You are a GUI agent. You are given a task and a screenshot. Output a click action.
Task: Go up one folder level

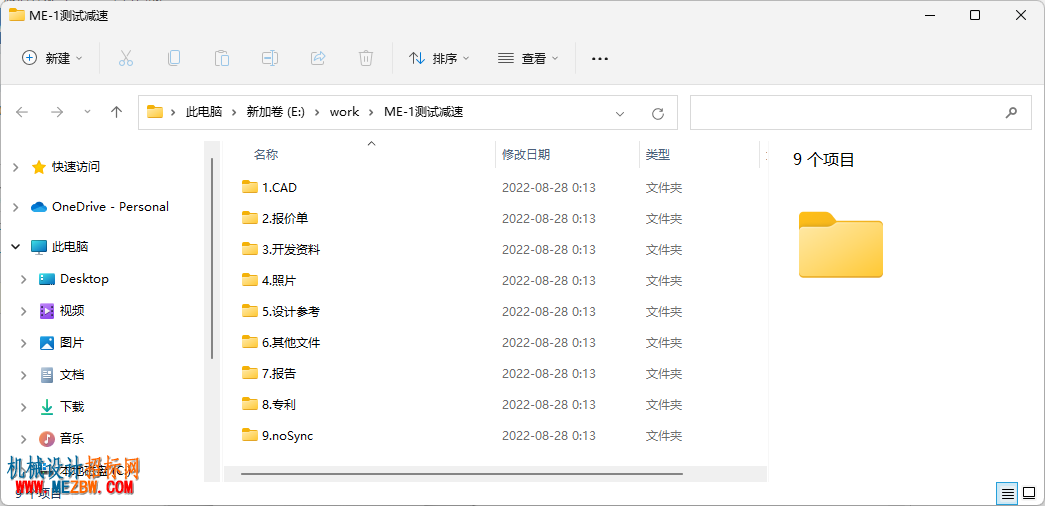coord(117,112)
